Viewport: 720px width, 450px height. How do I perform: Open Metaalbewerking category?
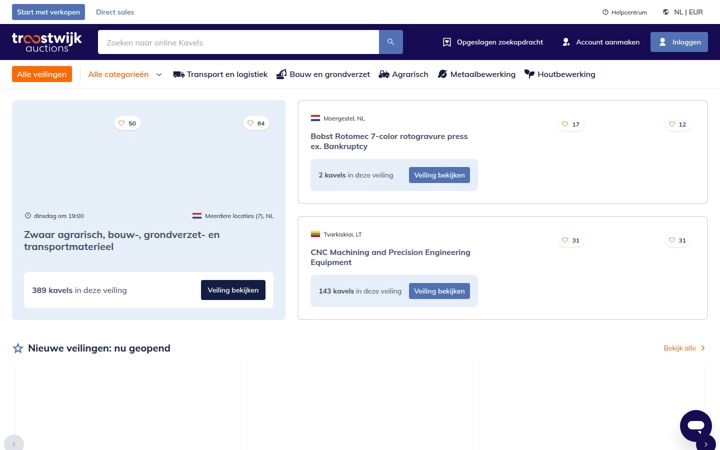(477, 74)
